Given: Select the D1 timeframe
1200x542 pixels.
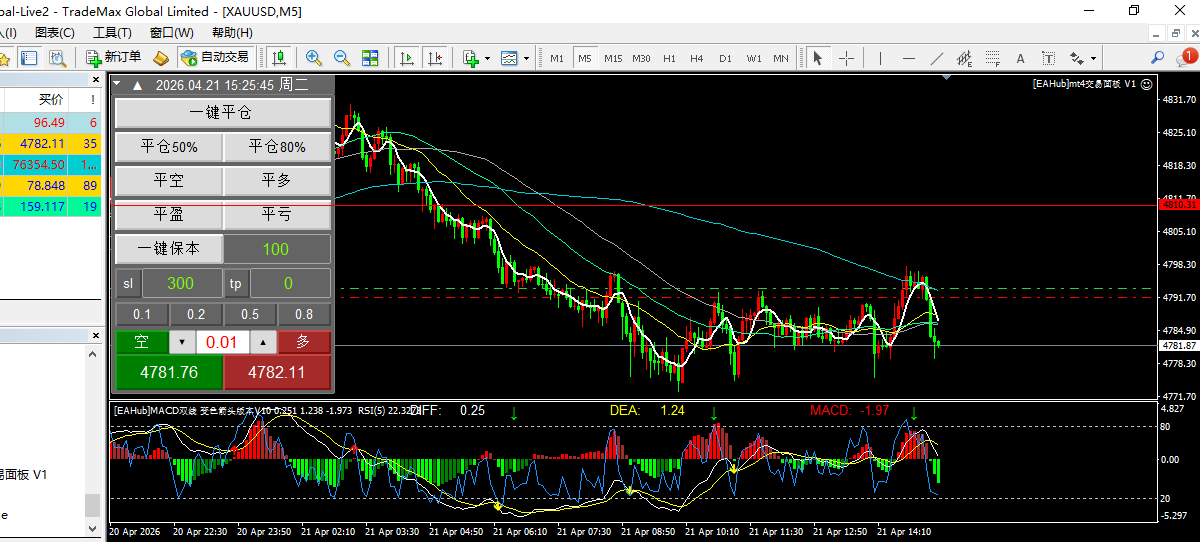Looking at the screenshot, I should [x=725, y=58].
